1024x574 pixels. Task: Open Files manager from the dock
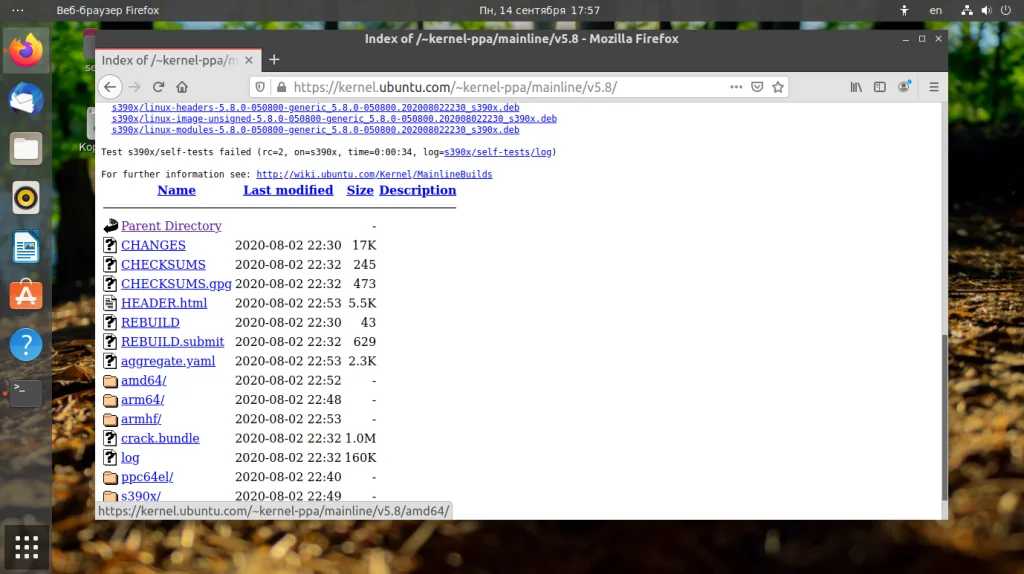[26, 149]
